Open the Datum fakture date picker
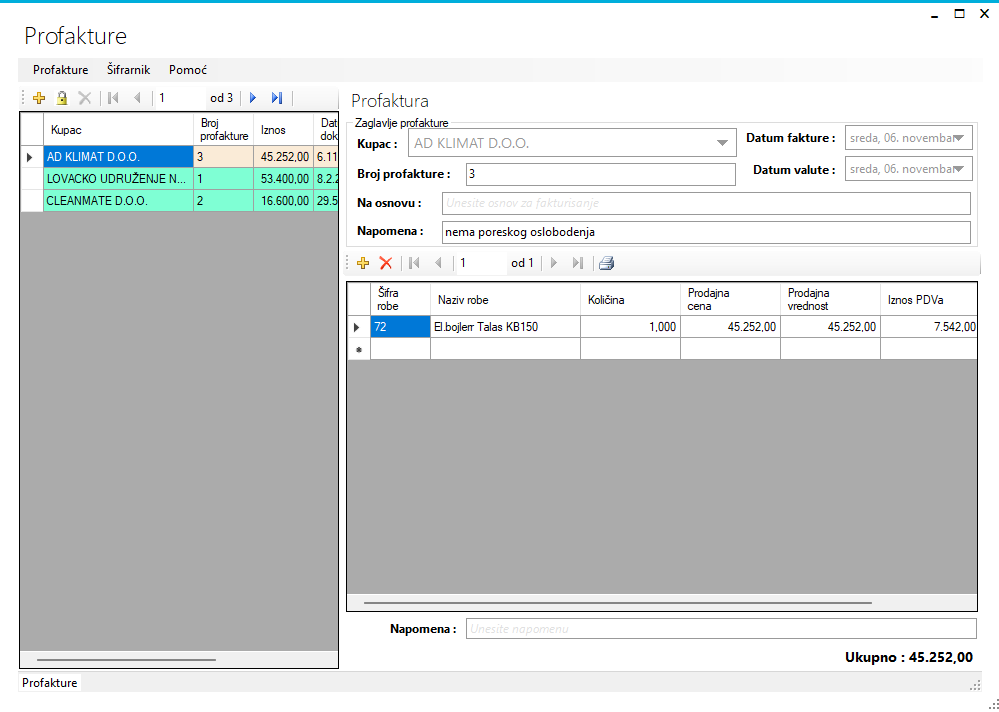 coord(960,138)
